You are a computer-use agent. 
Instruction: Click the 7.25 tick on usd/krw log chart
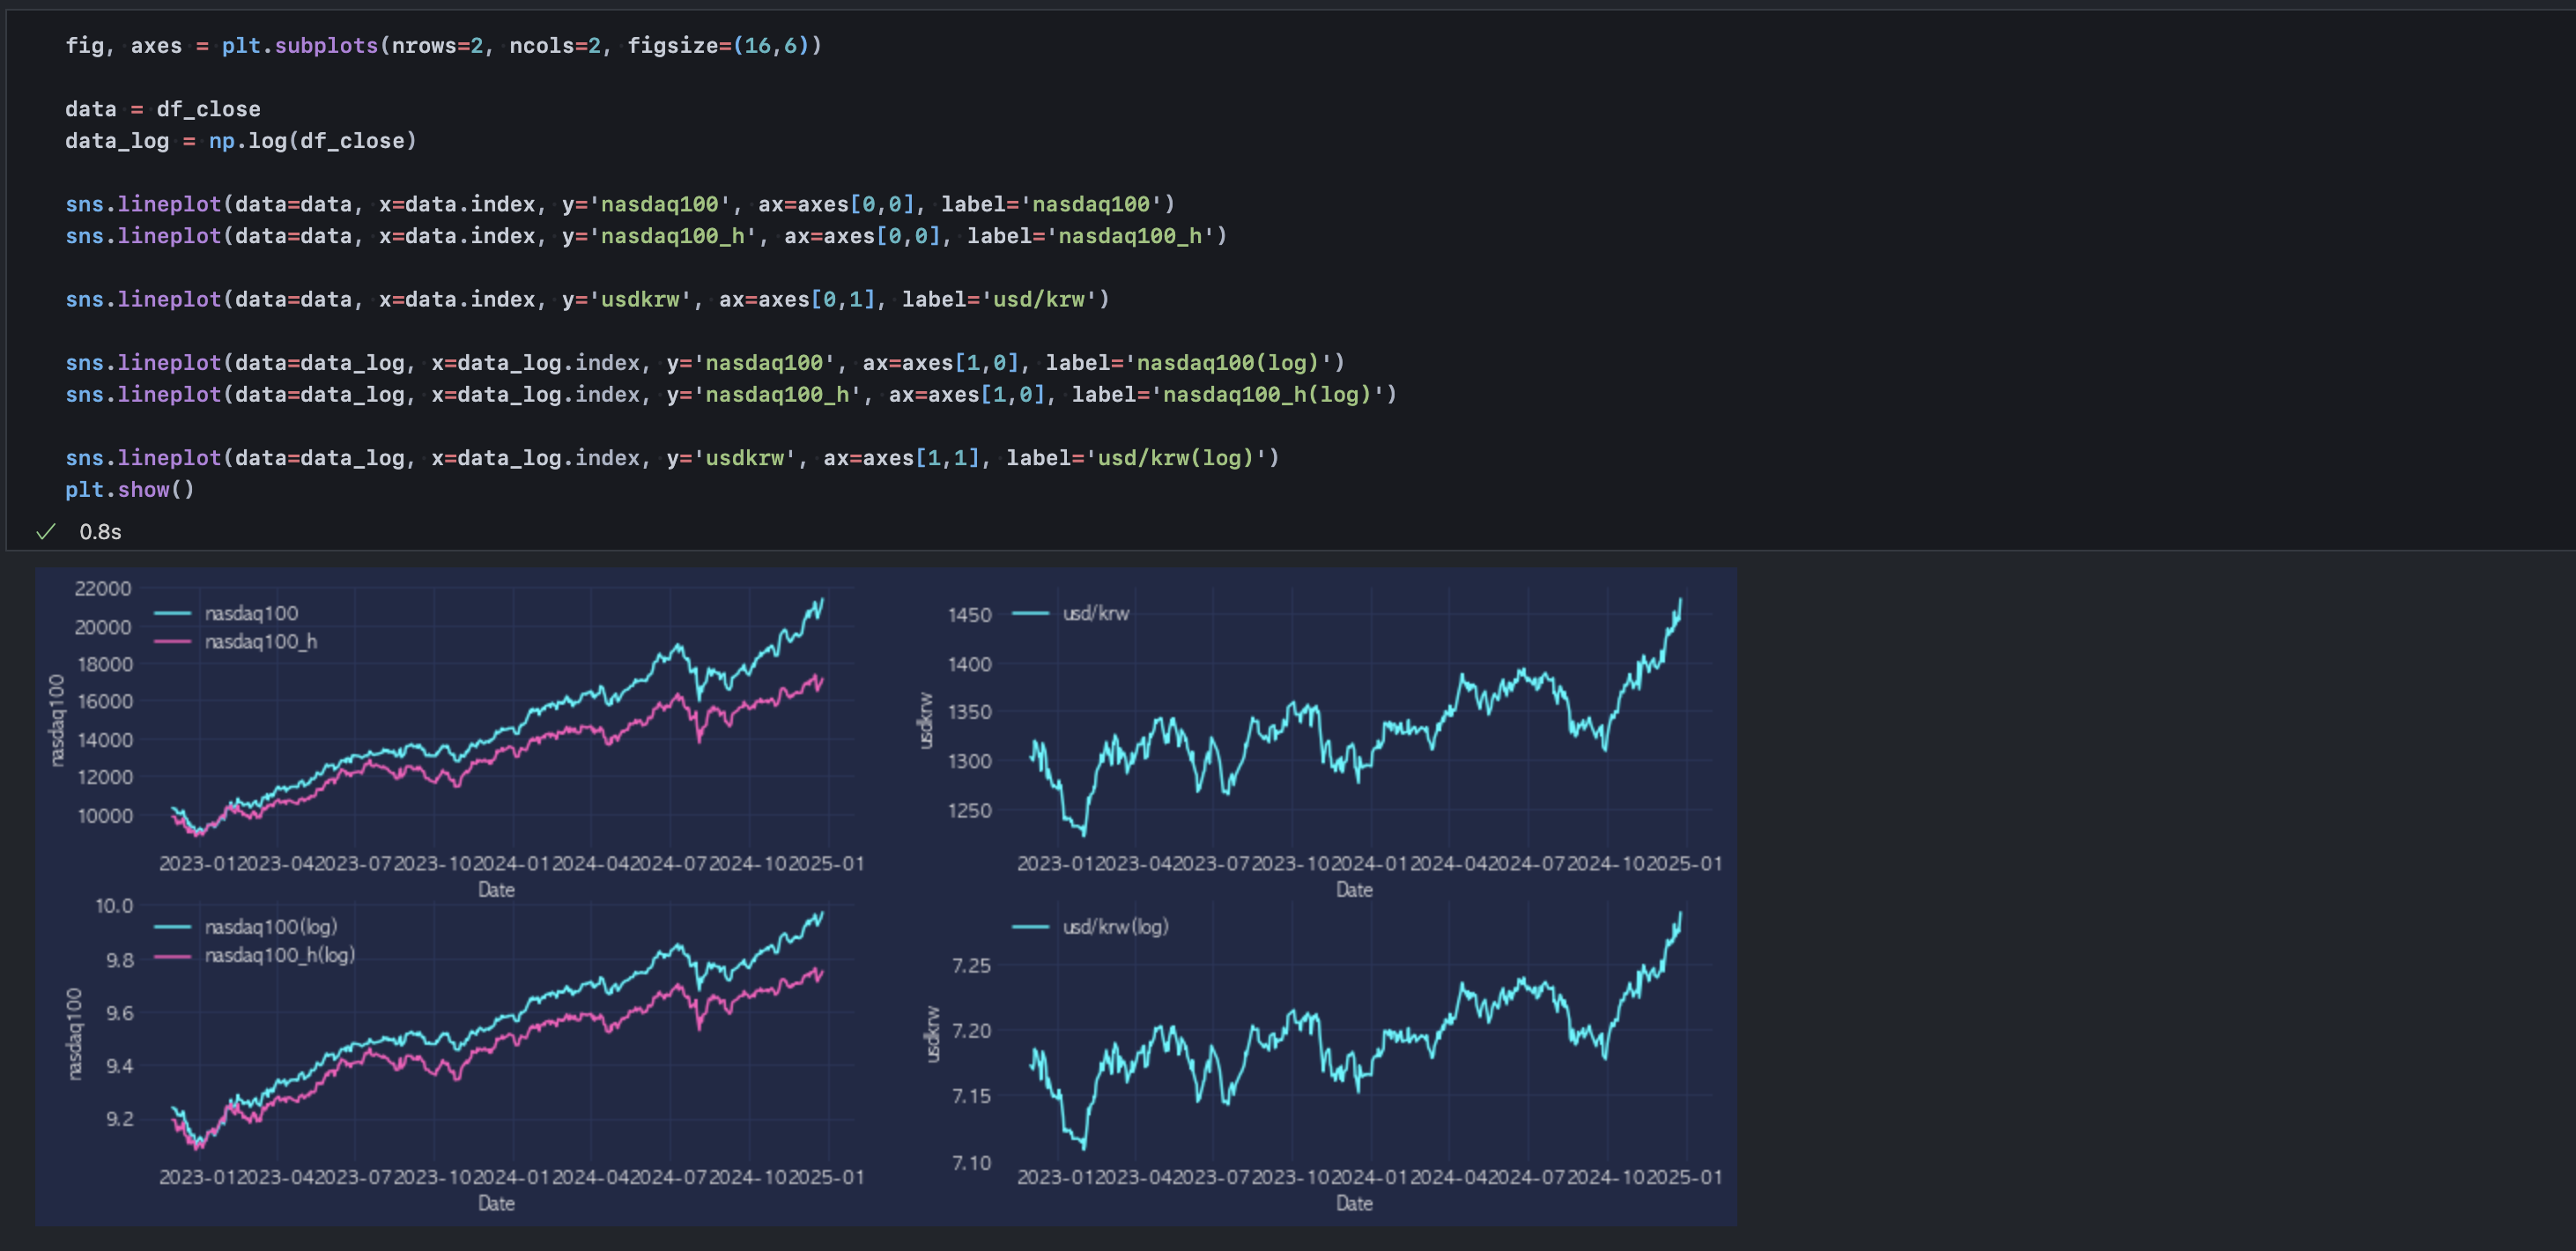pyautogui.click(x=971, y=966)
